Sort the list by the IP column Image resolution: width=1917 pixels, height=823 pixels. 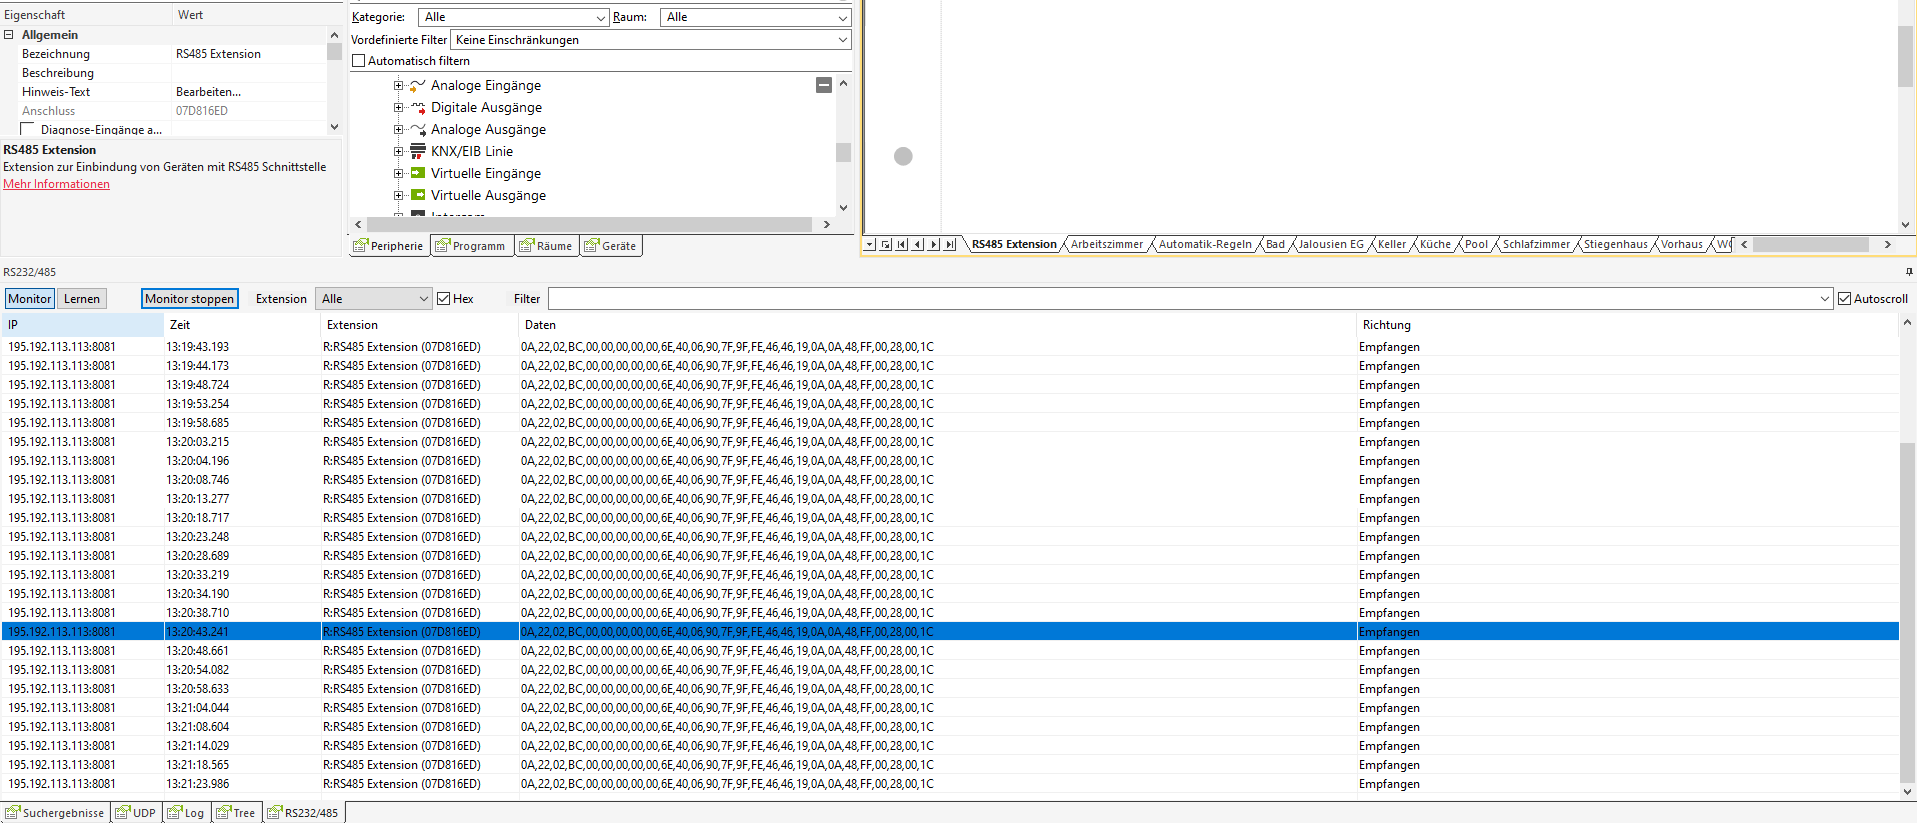[83, 325]
